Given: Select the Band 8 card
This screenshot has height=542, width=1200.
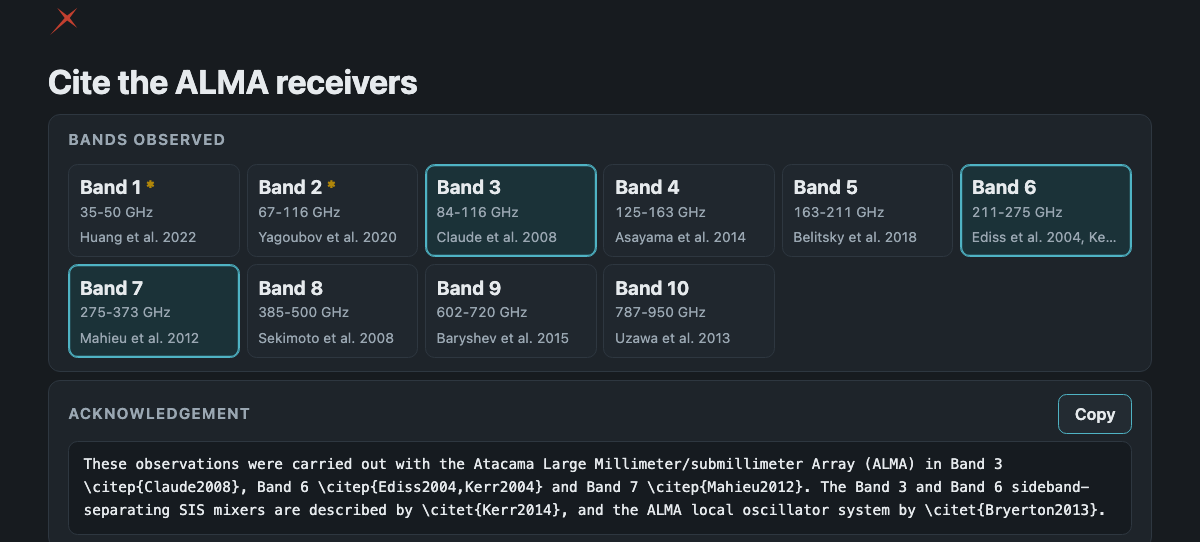Looking at the screenshot, I should (332, 311).
